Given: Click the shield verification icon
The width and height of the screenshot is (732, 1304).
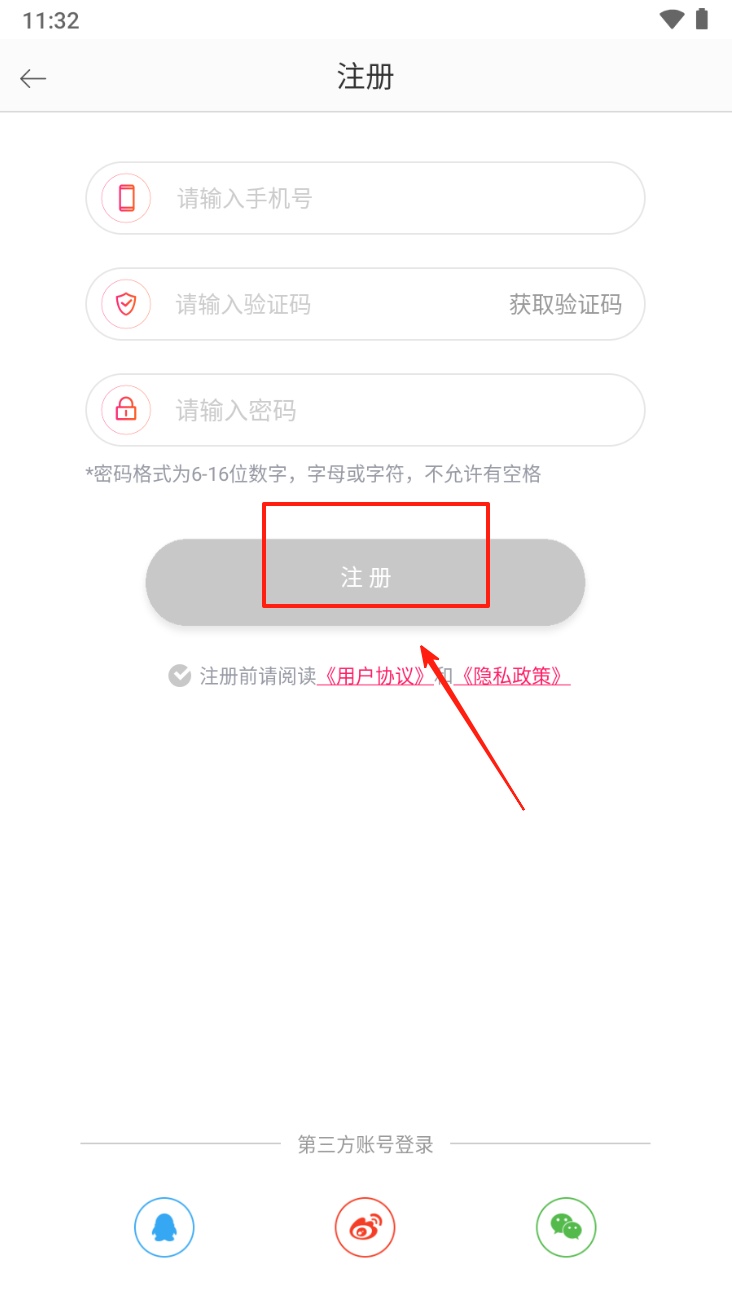Looking at the screenshot, I should coord(126,304).
